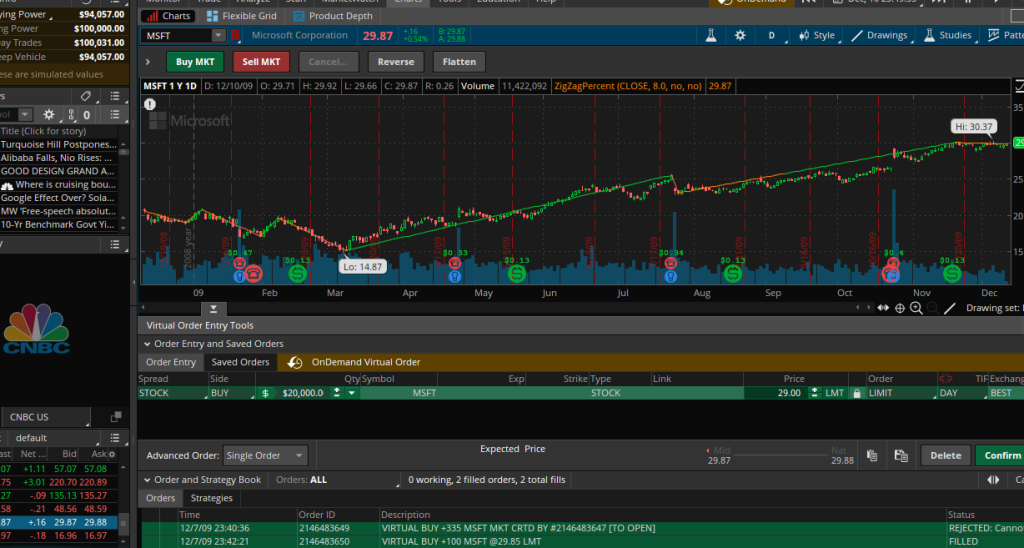Click the zoom-in magnifier icon
The image size is (1024, 548).
tap(916, 308)
